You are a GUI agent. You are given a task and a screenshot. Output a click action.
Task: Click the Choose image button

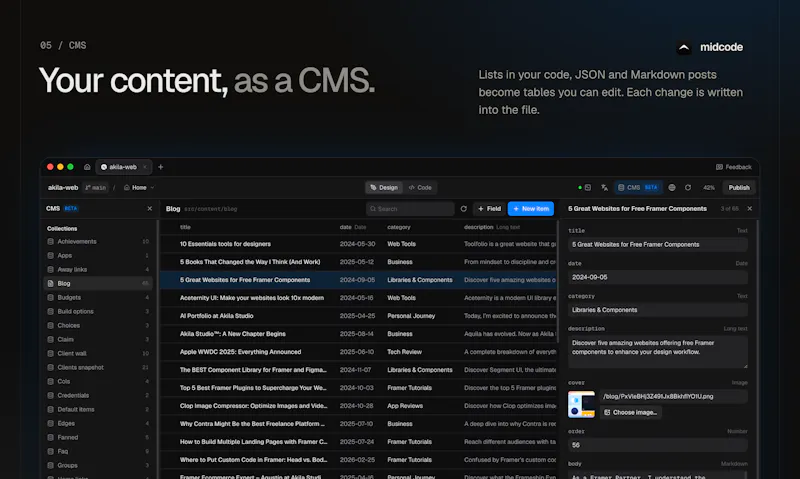[631, 413]
